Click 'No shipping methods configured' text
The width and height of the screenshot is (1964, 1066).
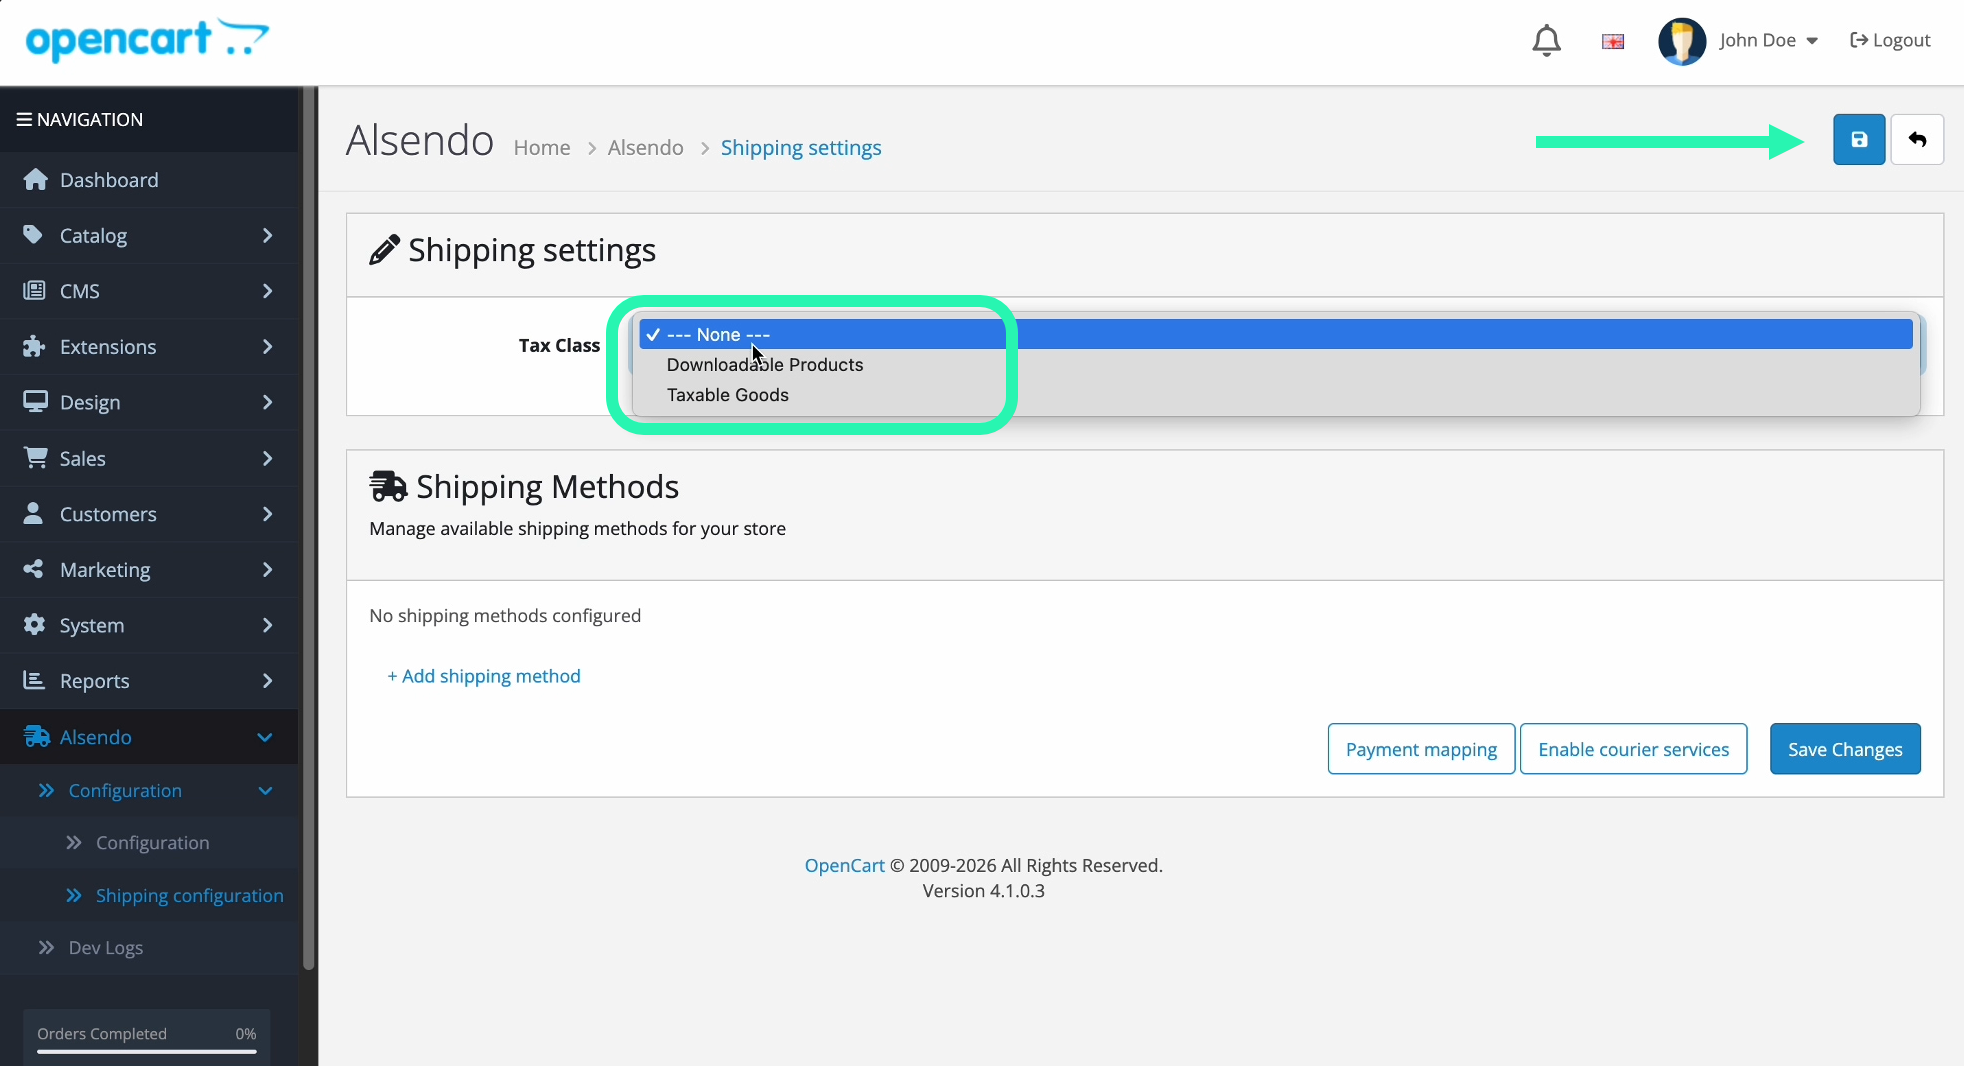coord(505,616)
